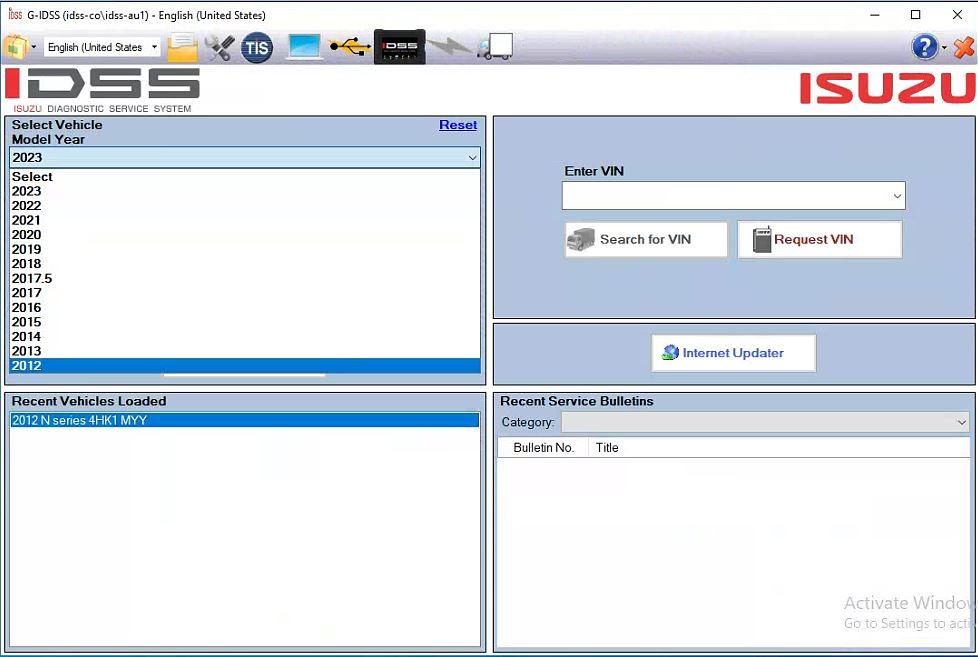Viewport: 978px width, 657px height.
Task: Click the package box icon in the toolbar
Action: tap(16, 47)
